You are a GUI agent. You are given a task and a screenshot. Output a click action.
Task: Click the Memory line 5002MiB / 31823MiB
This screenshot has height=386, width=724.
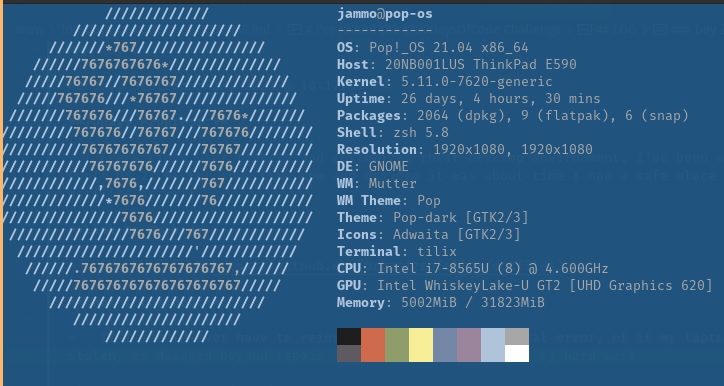[440, 303]
